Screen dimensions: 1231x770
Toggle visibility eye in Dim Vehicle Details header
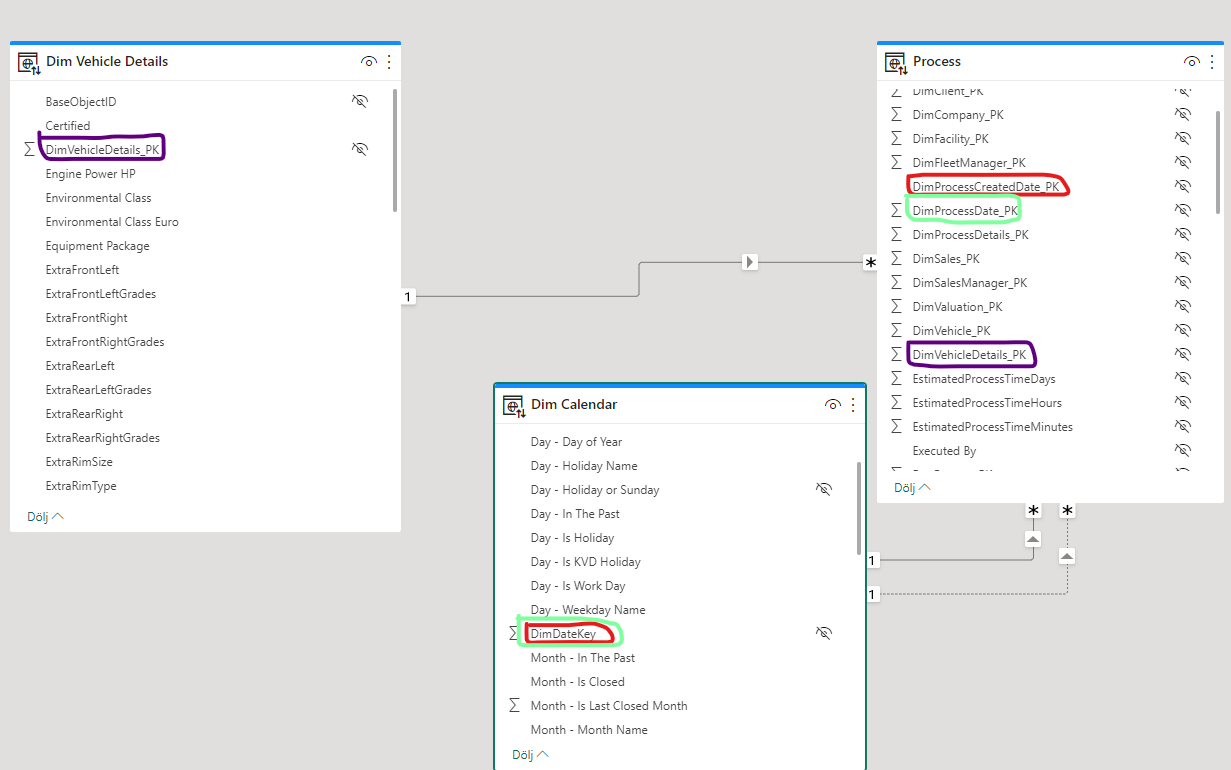click(x=369, y=62)
